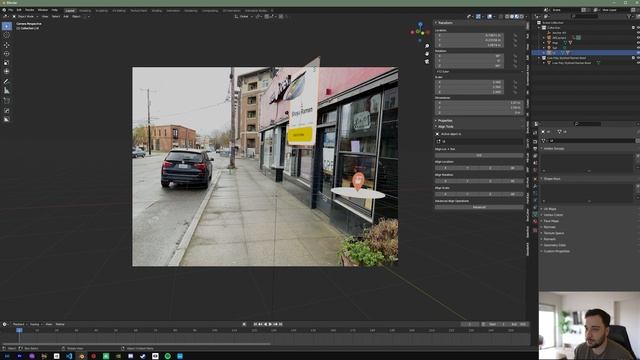Switch to the Modeling workspace tab
Screen dimensions: 640x360
85,11
